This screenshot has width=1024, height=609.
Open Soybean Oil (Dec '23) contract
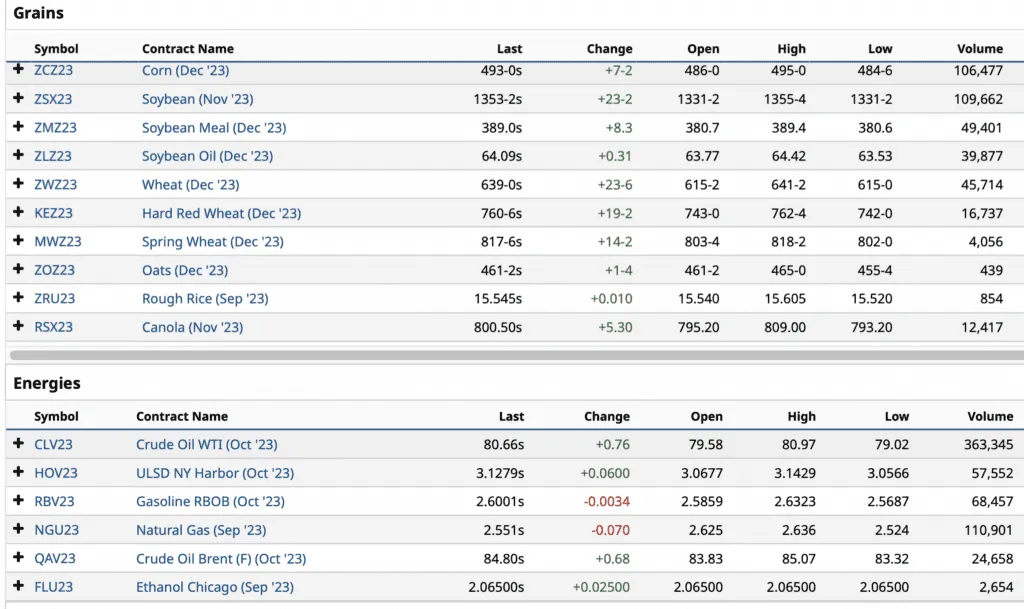point(207,156)
